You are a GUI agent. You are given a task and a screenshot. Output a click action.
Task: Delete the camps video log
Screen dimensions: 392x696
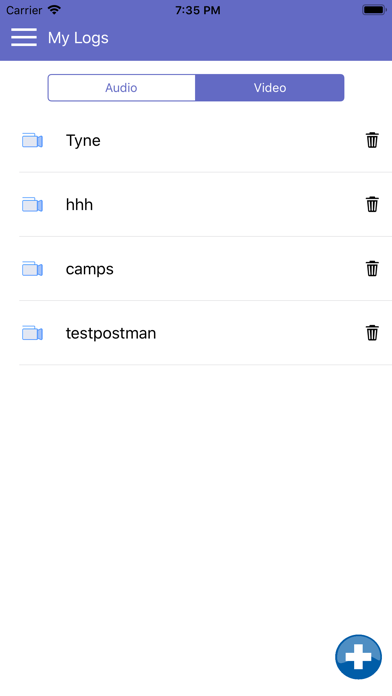click(372, 269)
